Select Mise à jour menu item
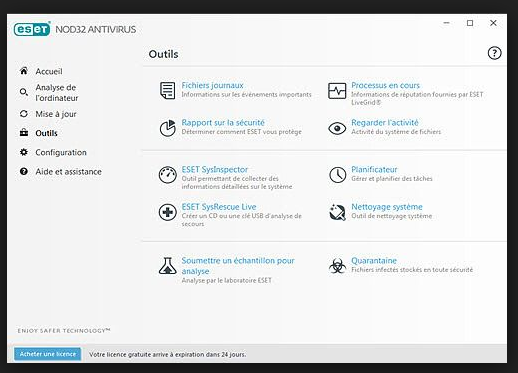Viewport: 518px width, 373px height. 56,114
